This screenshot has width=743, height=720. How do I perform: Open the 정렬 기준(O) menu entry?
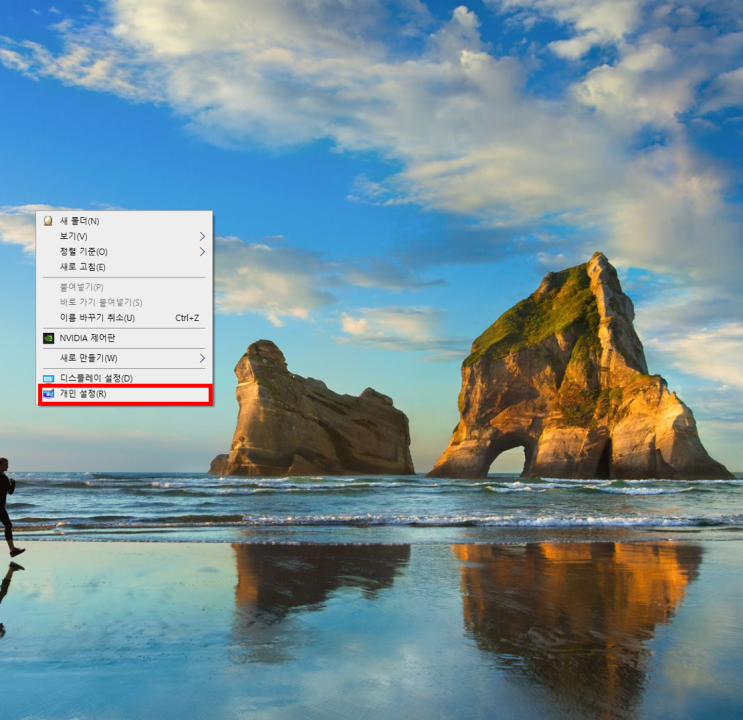[x=124, y=251]
